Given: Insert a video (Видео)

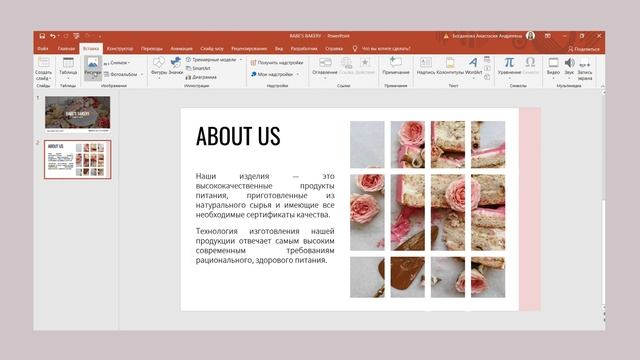Looking at the screenshot, I should [553, 67].
